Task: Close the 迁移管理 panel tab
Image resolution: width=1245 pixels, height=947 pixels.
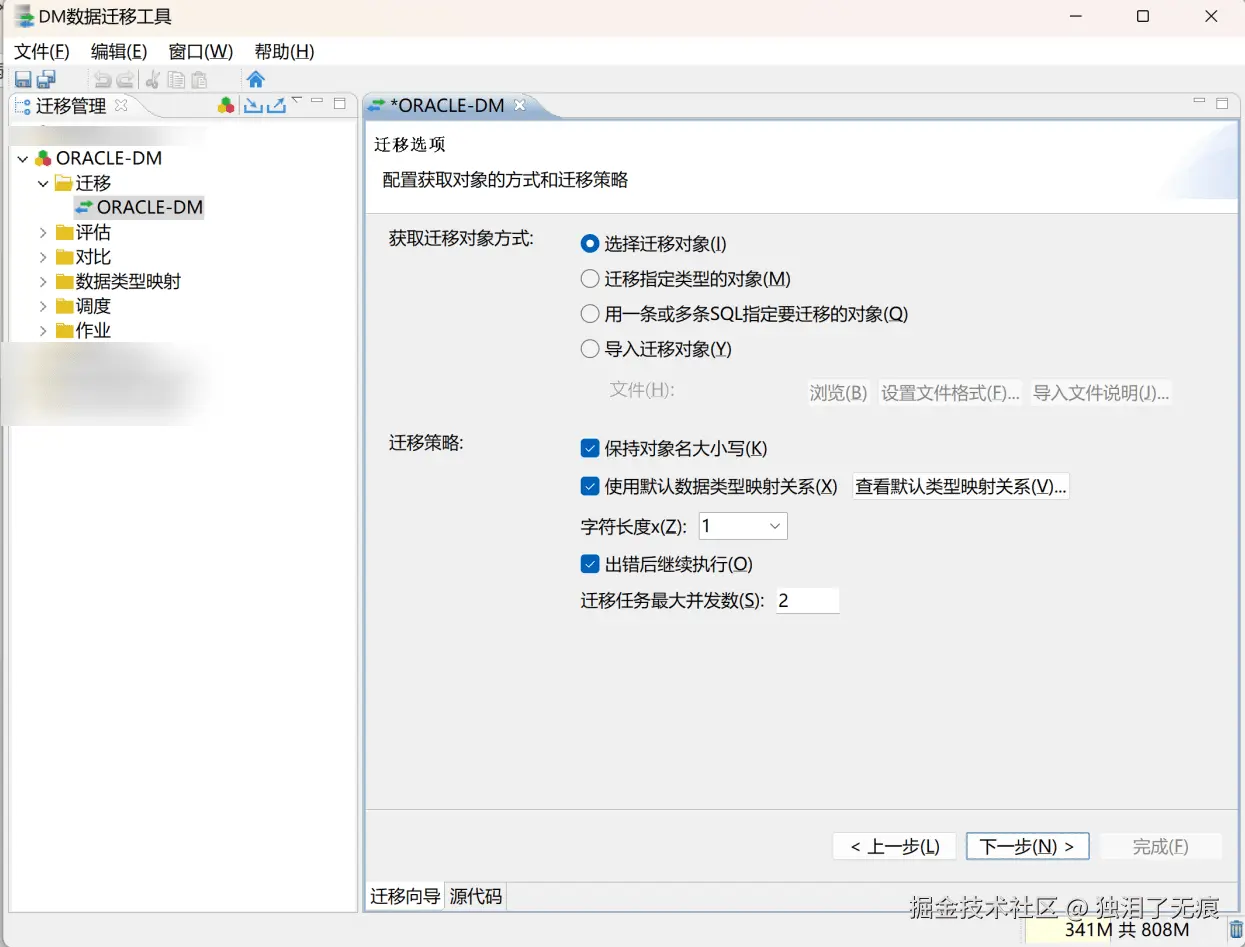Action: pyautogui.click(x=121, y=105)
